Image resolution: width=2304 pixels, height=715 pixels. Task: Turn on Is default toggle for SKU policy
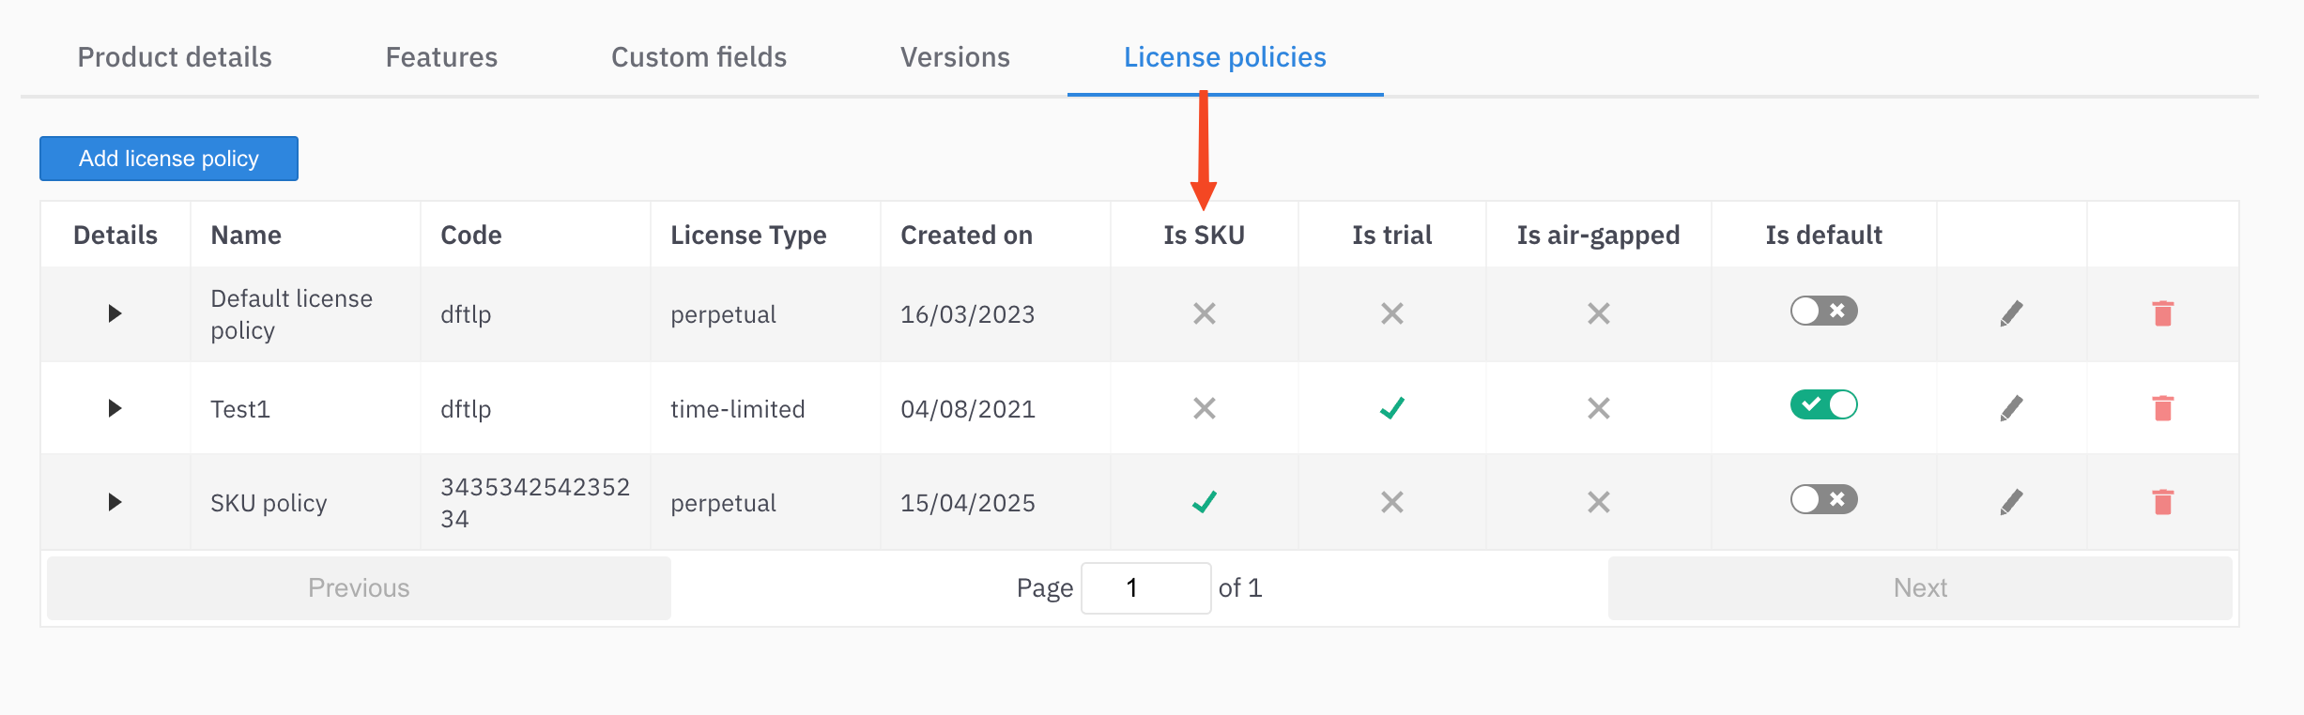coord(1823,499)
